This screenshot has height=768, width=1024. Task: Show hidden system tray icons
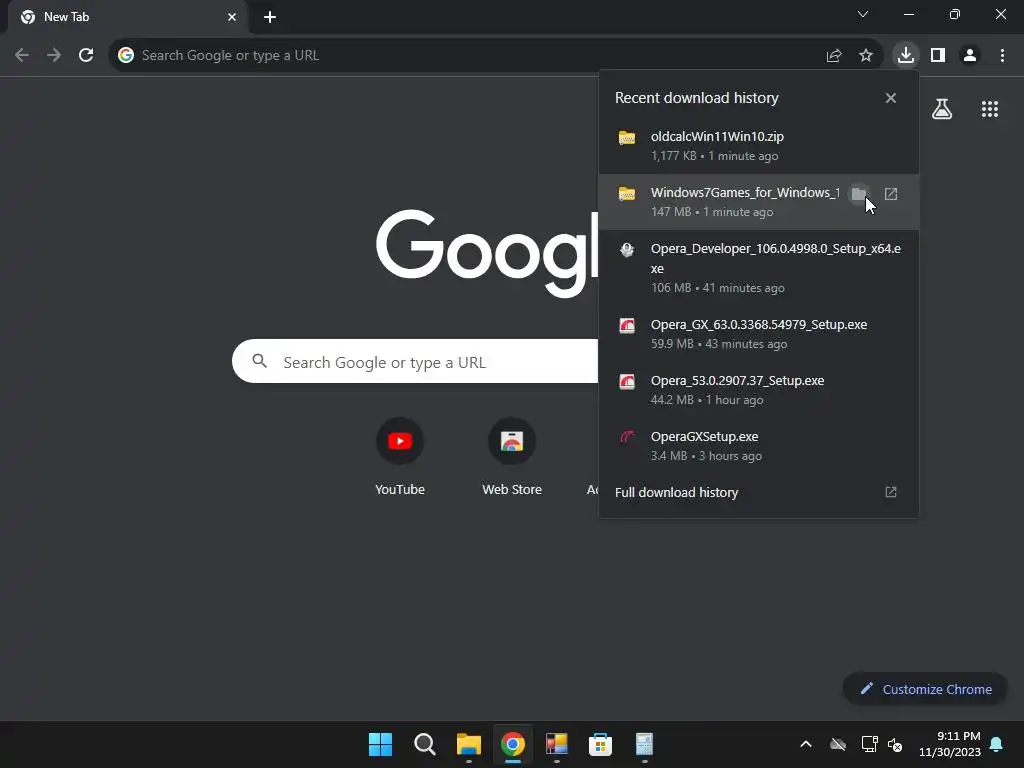pyautogui.click(x=806, y=744)
